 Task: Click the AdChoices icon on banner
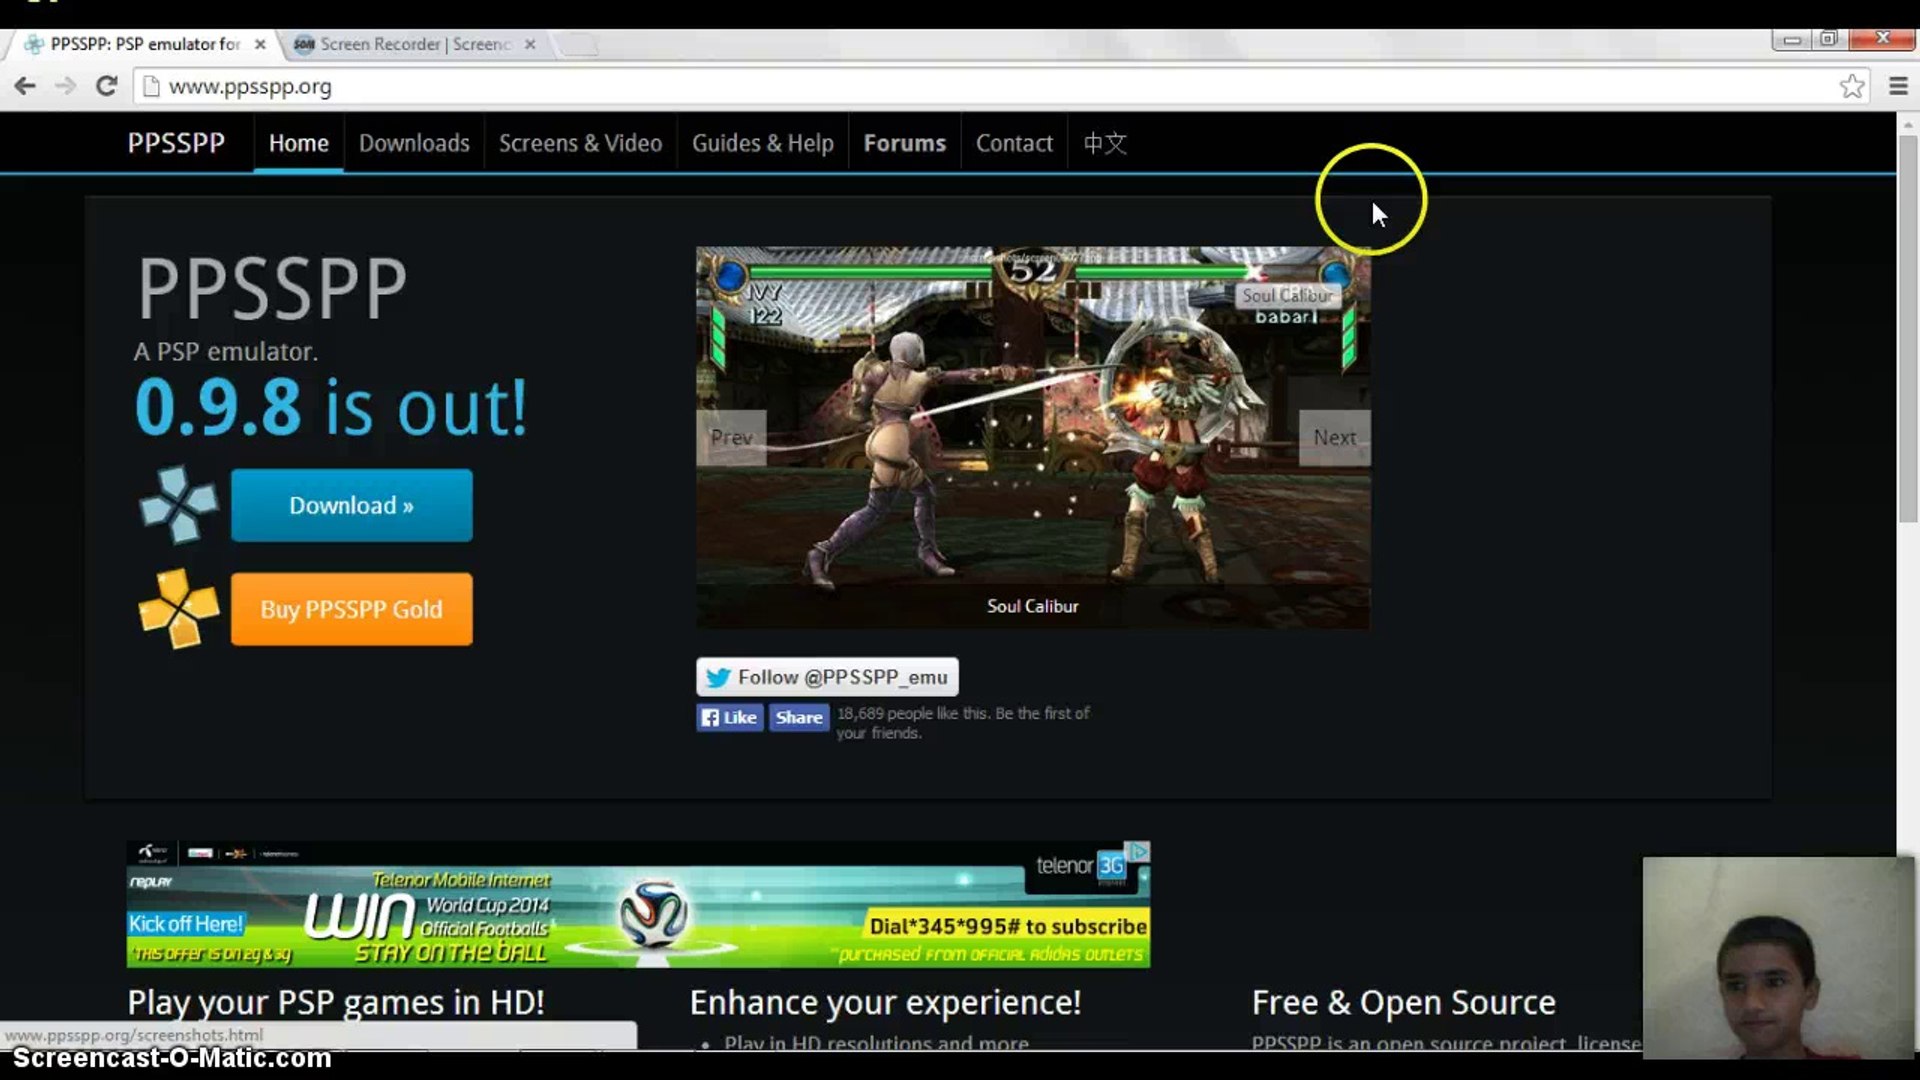click(1138, 851)
